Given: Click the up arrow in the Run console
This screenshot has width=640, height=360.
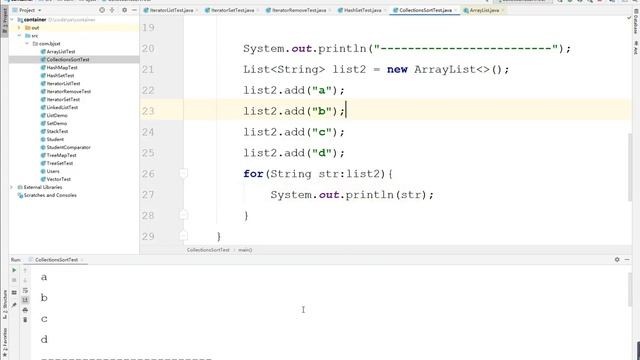Looking at the screenshot, I should pos(25,270).
